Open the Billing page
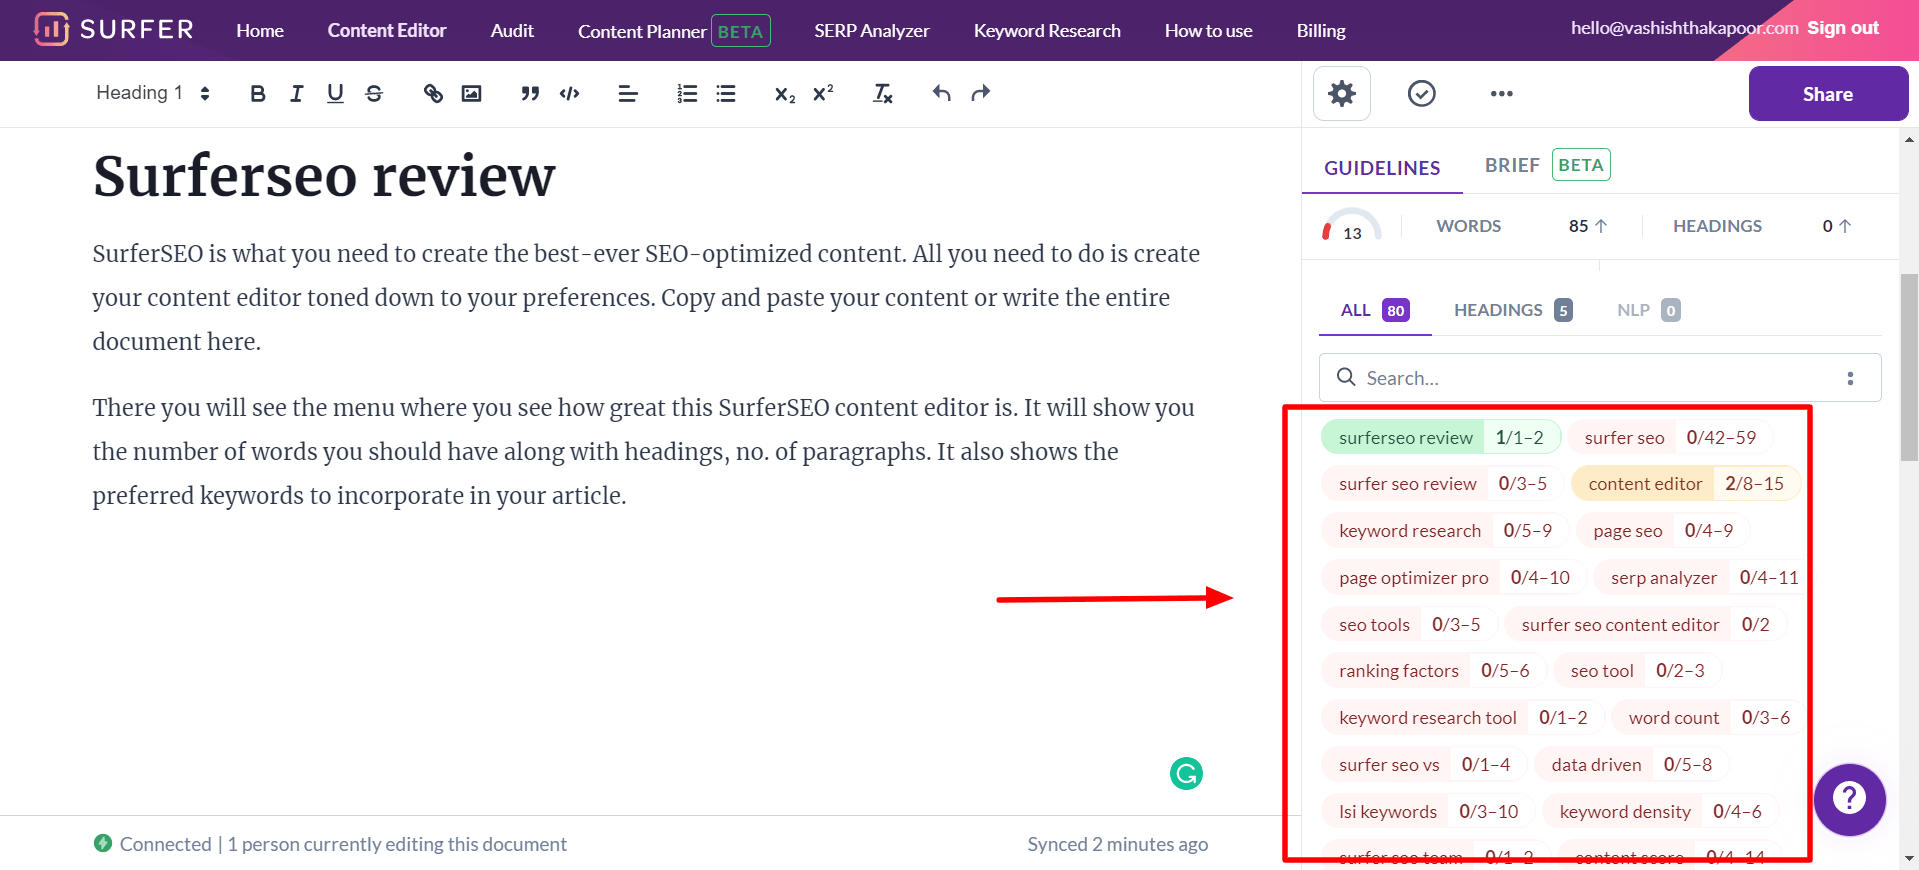Viewport: 1919px width, 870px height. pyautogui.click(x=1321, y=31)
